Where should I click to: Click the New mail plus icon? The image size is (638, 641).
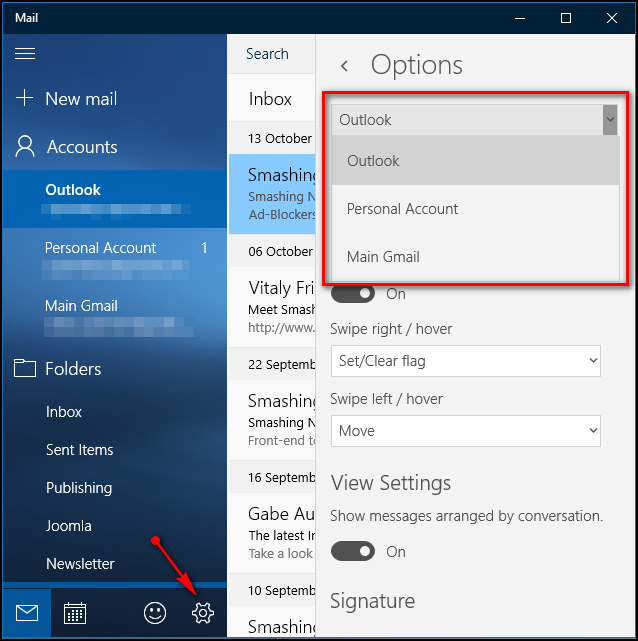25,99
